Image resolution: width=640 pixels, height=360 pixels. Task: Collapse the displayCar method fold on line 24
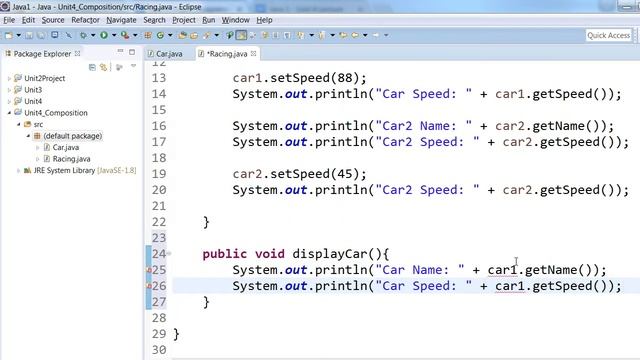[169, 253]
